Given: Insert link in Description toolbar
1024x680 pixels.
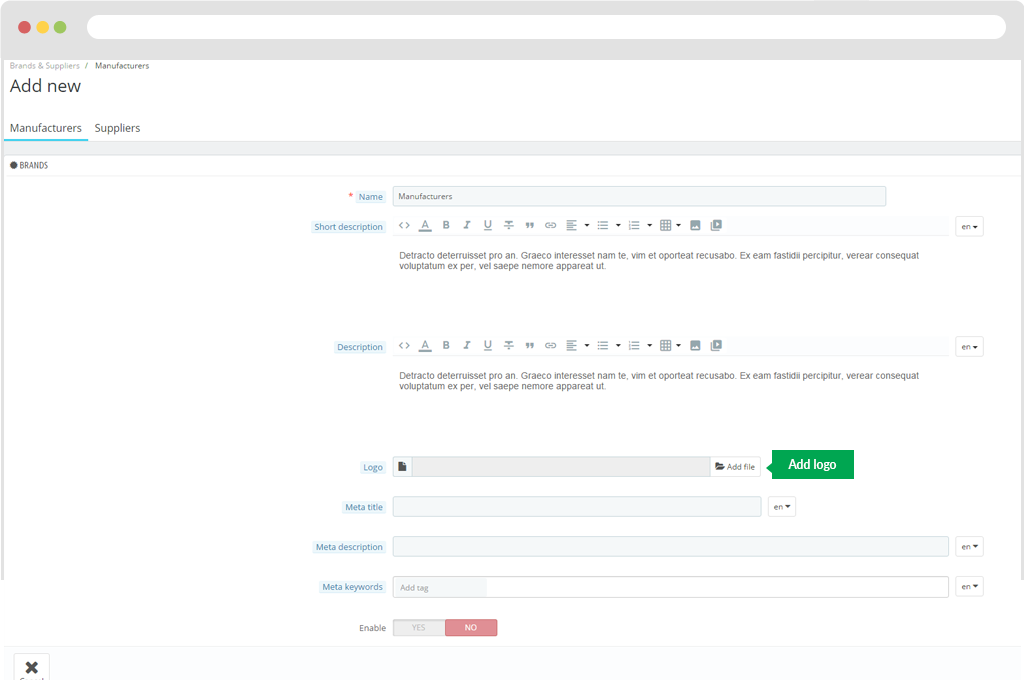Looking at the screenshot, I should tap(551, 346).
